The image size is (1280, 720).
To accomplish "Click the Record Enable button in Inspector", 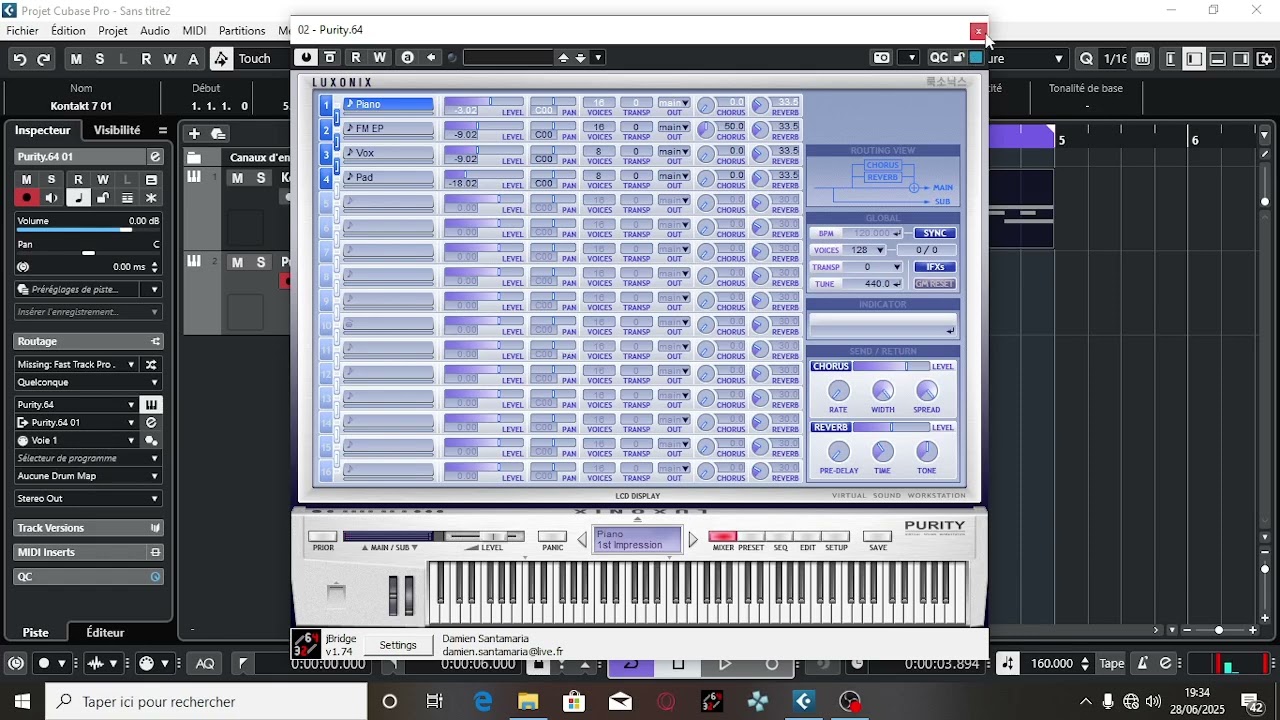I will click(27, 198).
